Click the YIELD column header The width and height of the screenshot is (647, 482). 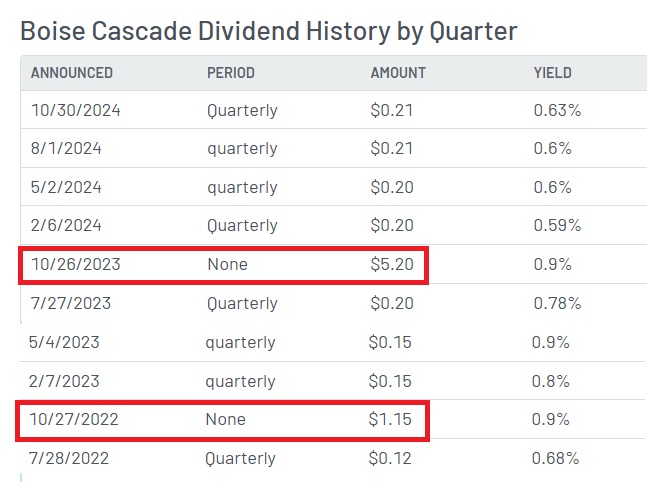(x=552, y=73)
